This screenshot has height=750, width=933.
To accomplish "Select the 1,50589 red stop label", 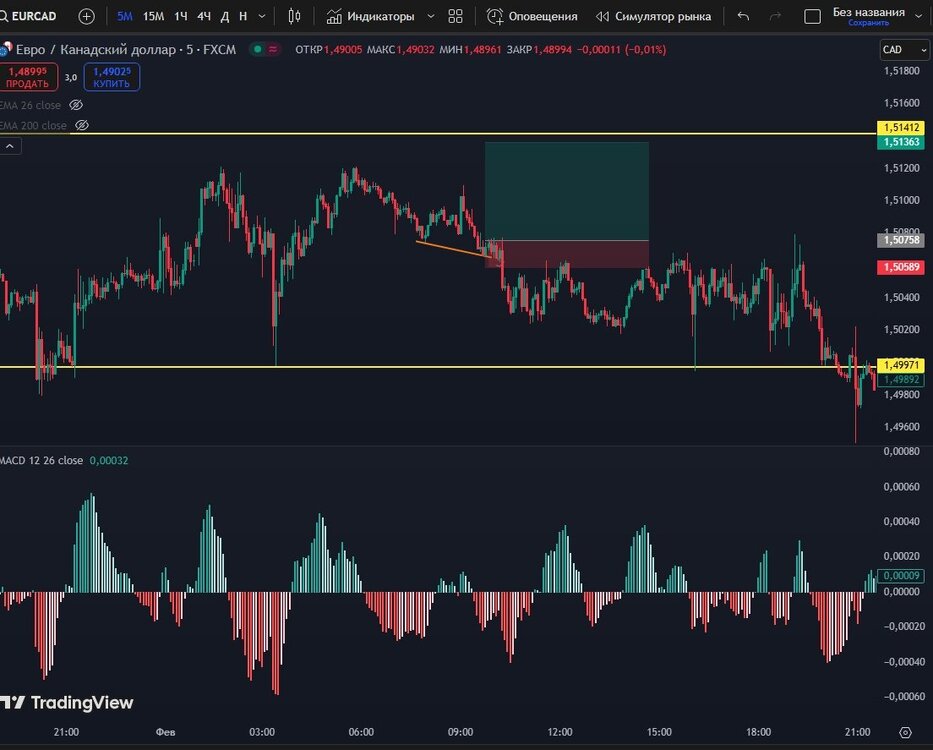I will pos(901,267).
